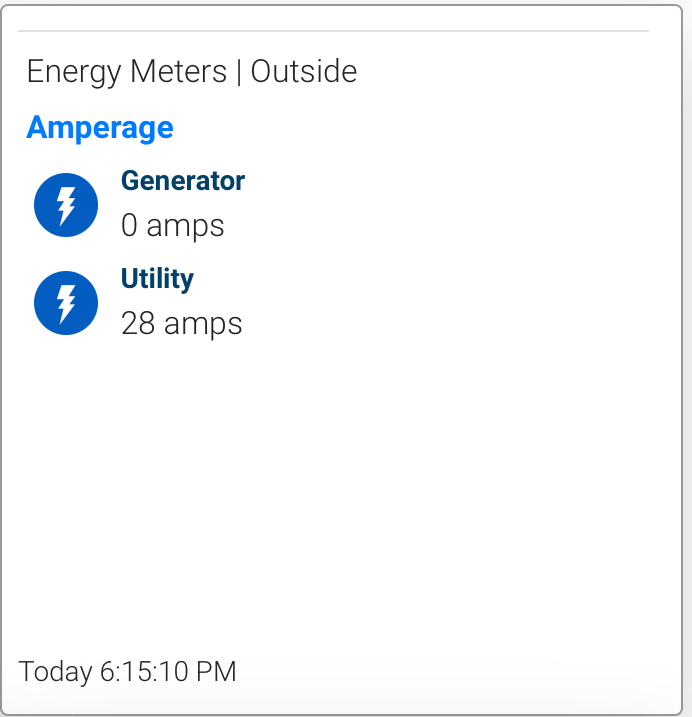Click the number 0 in Generator reading
Screen dimensions: 692x717
point(129,225)
